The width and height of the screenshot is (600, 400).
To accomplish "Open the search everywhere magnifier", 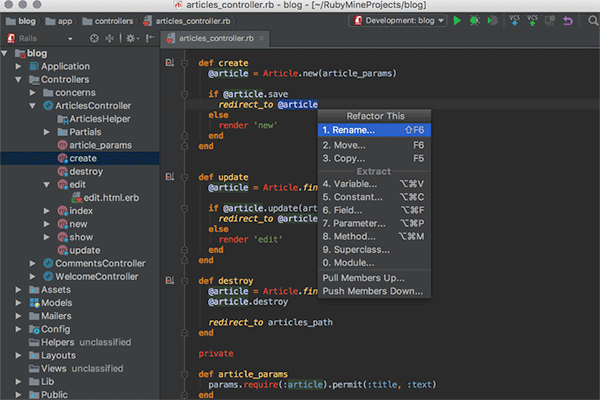I will pyautogui.click(x=593, y=21).
